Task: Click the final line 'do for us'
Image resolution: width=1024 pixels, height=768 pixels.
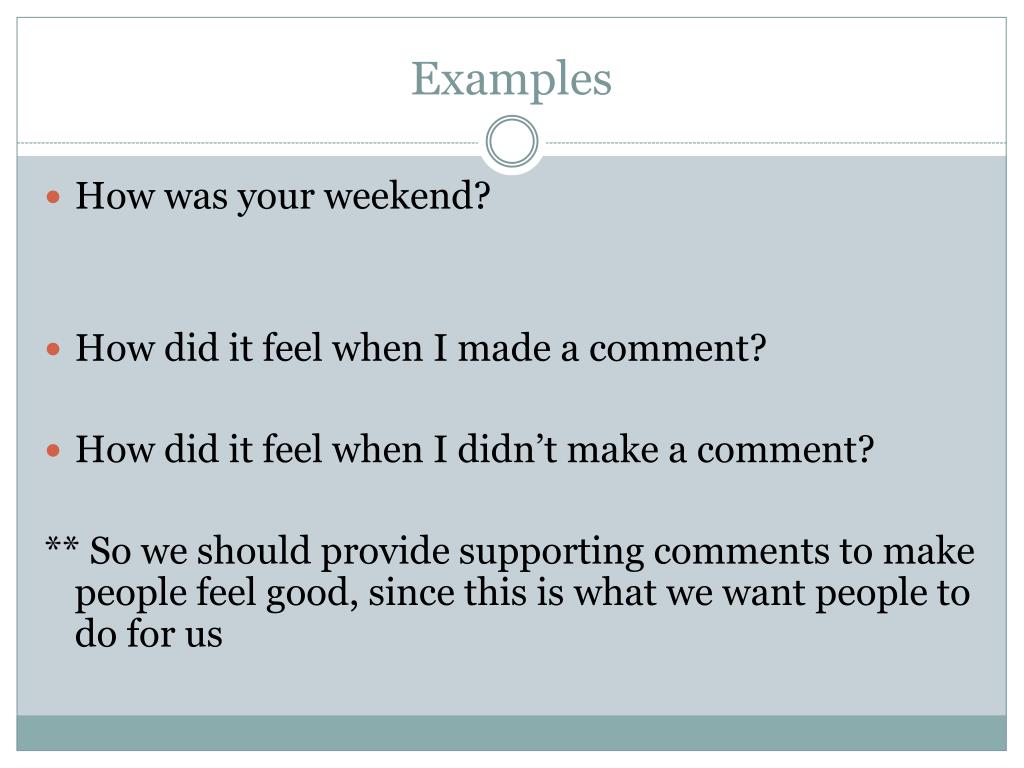Action: [x=149, y=633]
